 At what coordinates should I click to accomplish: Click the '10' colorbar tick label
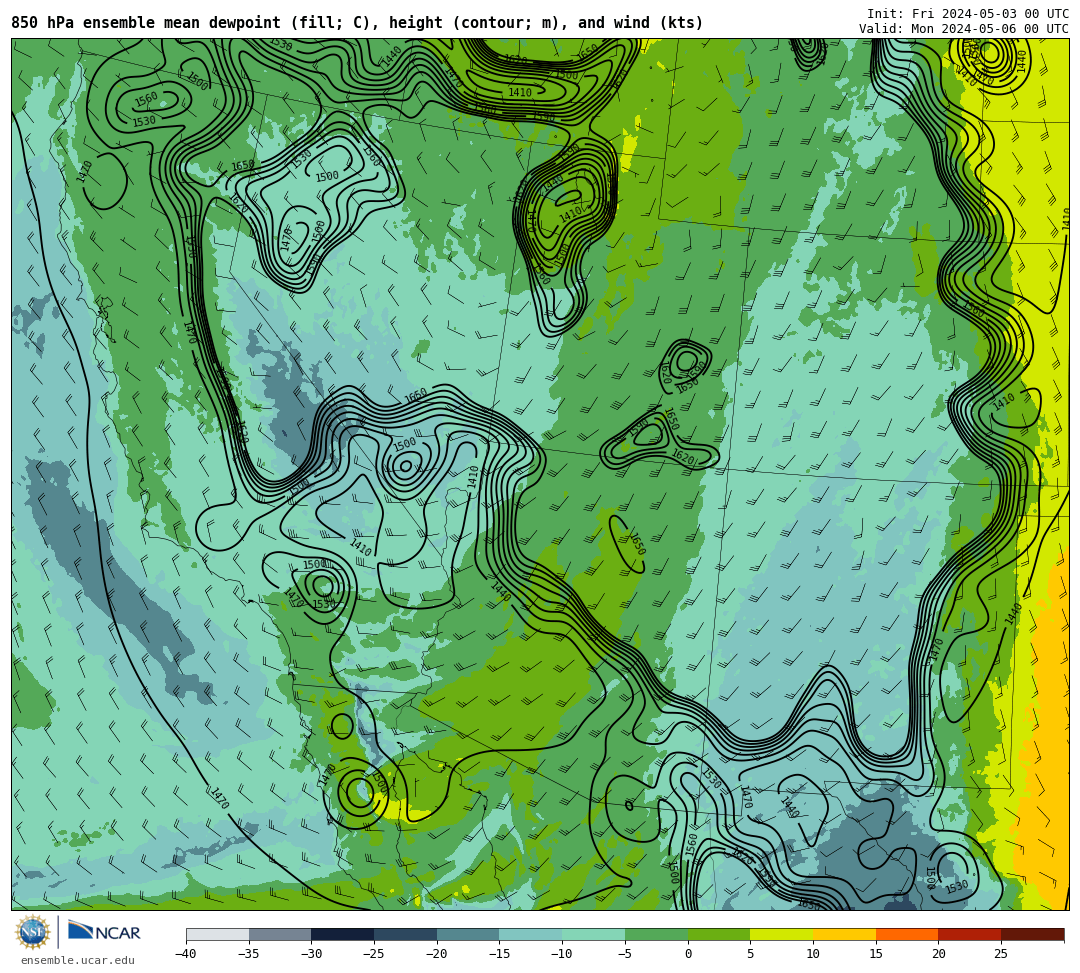[813, 954]
